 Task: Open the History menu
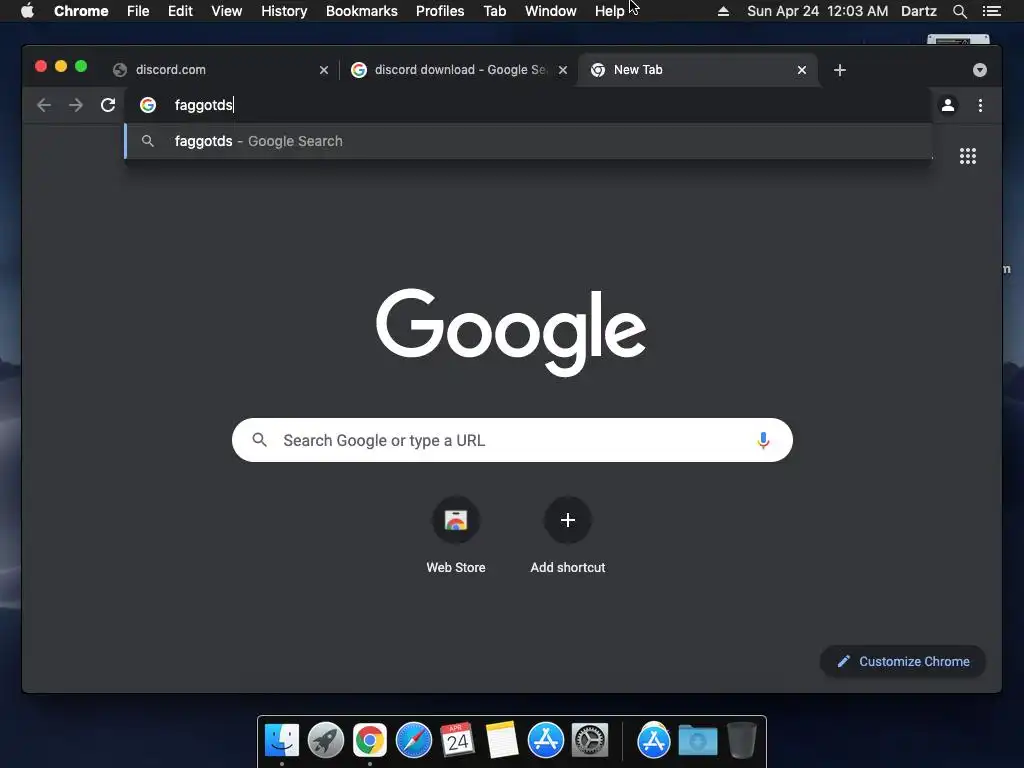pos(284,11)
